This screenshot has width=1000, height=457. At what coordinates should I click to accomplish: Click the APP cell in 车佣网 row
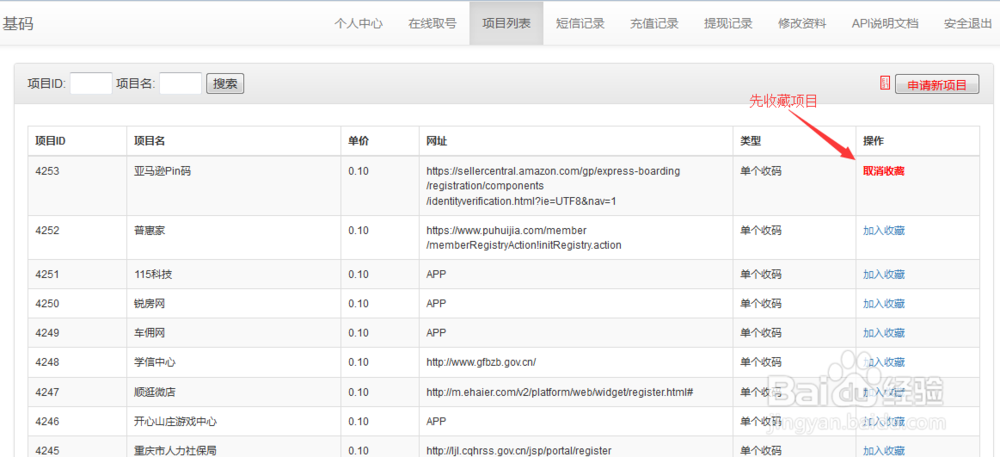coord(436,333)
